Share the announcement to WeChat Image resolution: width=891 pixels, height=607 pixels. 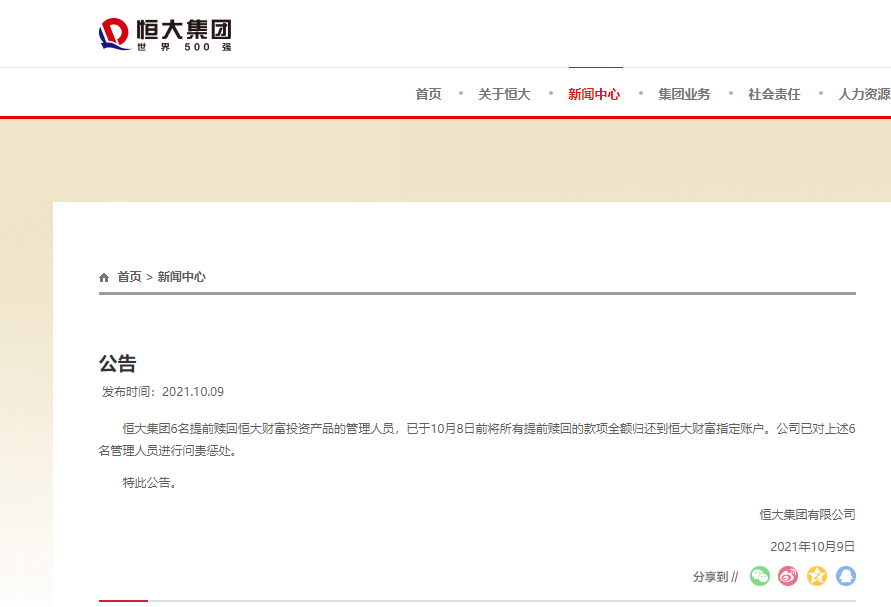point(760,576)
